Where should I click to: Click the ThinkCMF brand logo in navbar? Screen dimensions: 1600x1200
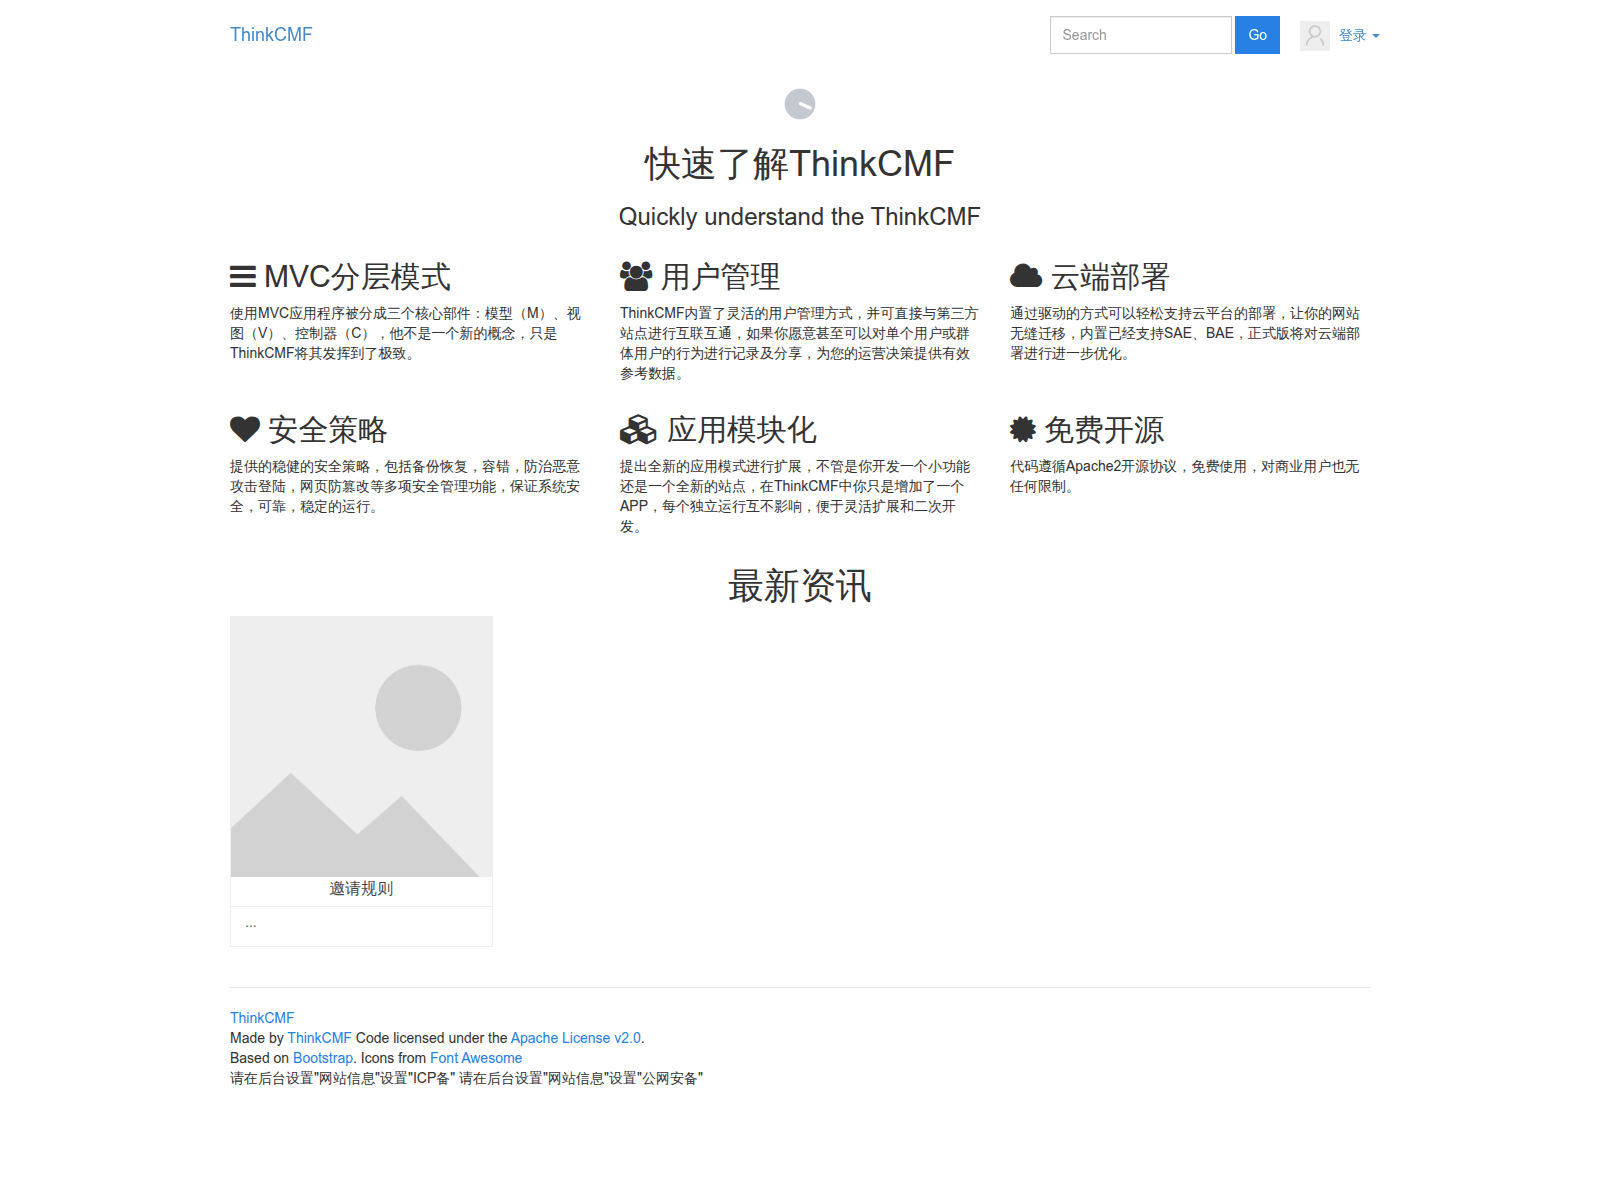[271, 35]
